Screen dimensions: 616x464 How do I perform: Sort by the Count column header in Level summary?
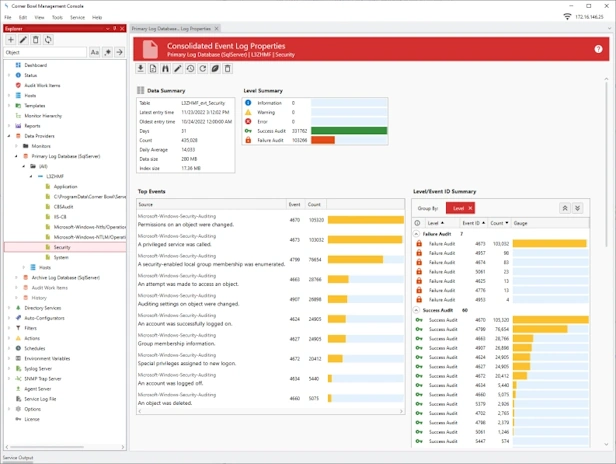click(499, 223)
